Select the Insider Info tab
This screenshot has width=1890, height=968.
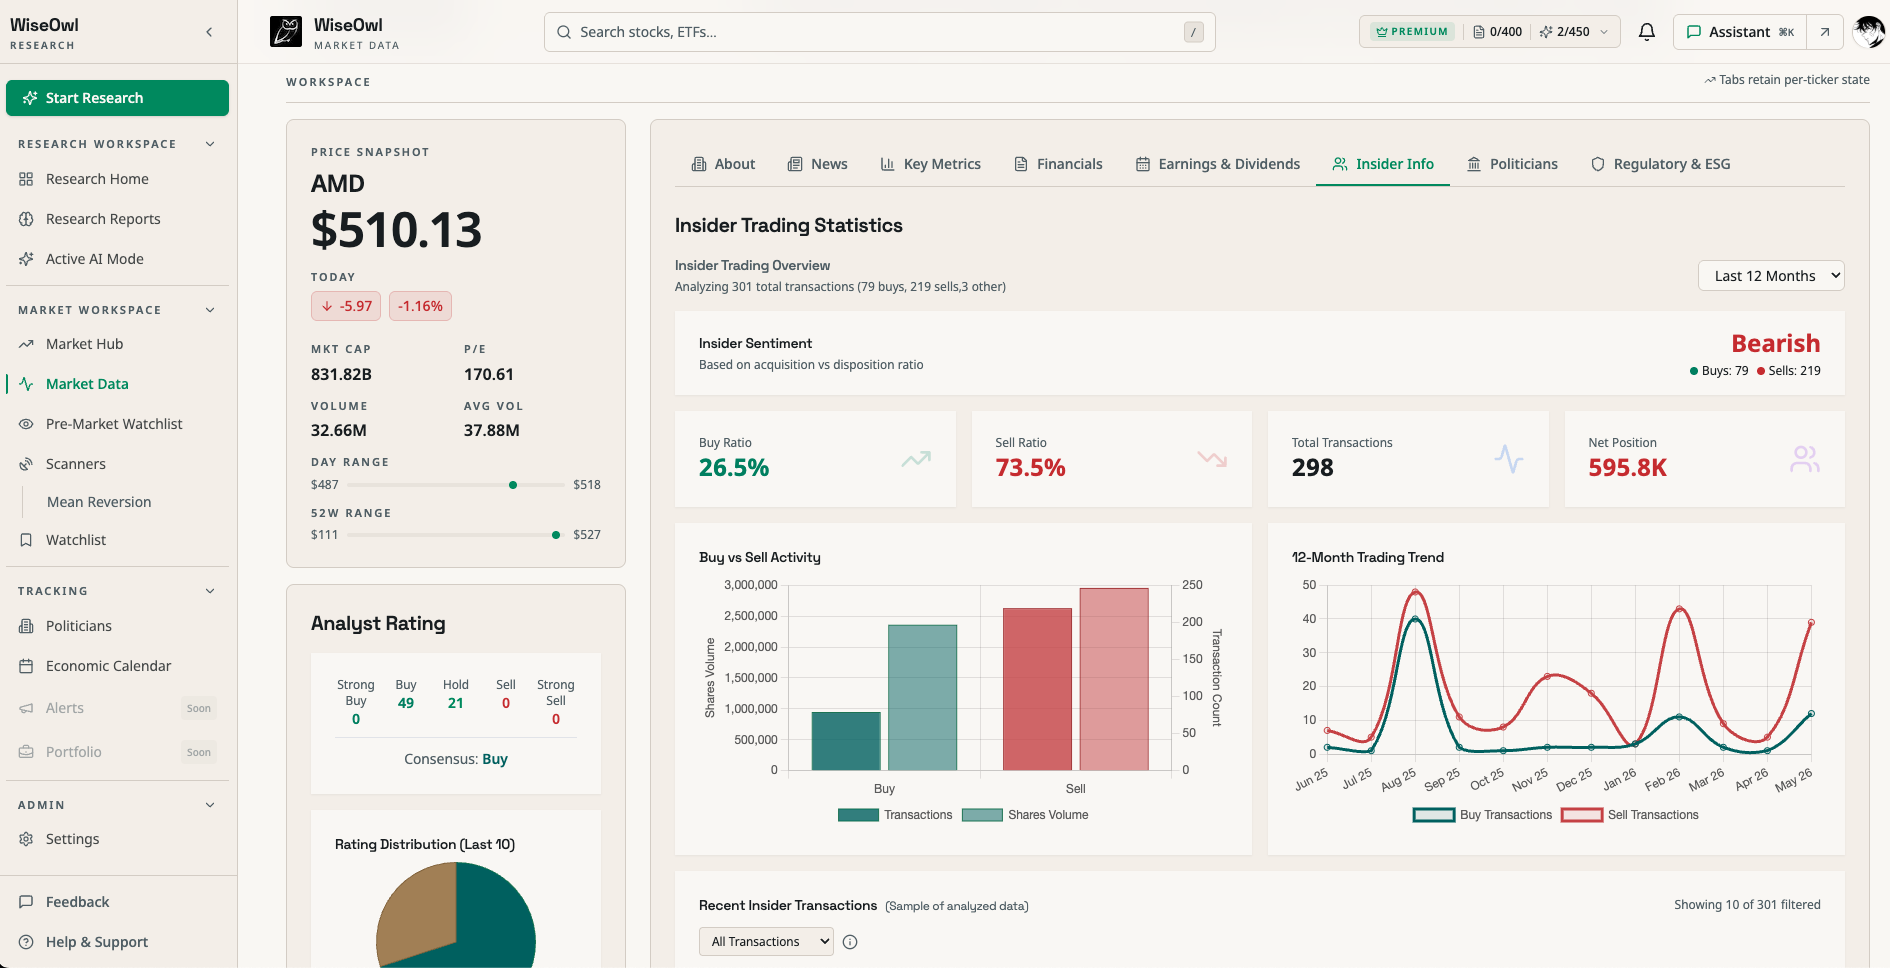1383,164
